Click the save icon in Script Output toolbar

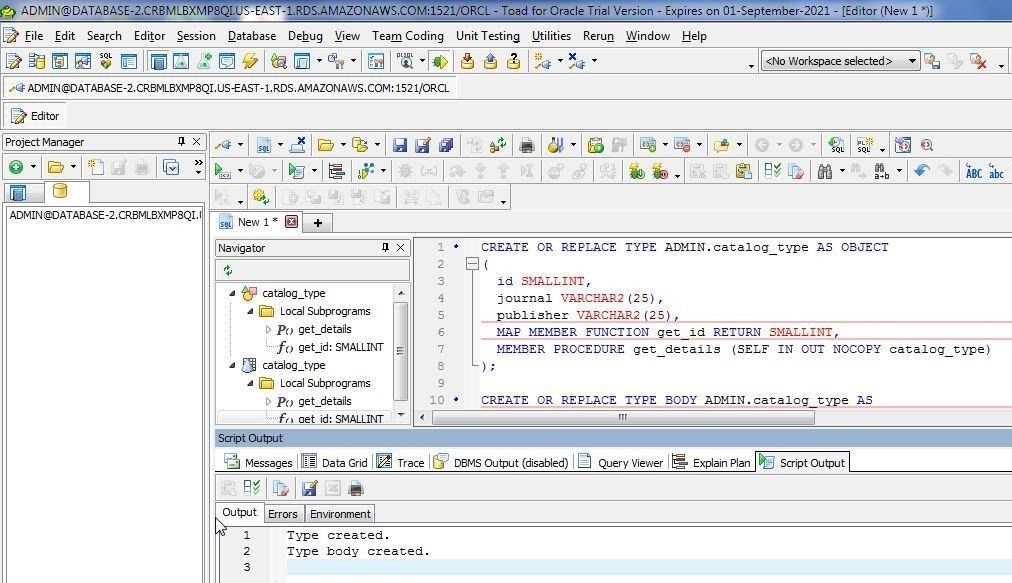point(310,489)
